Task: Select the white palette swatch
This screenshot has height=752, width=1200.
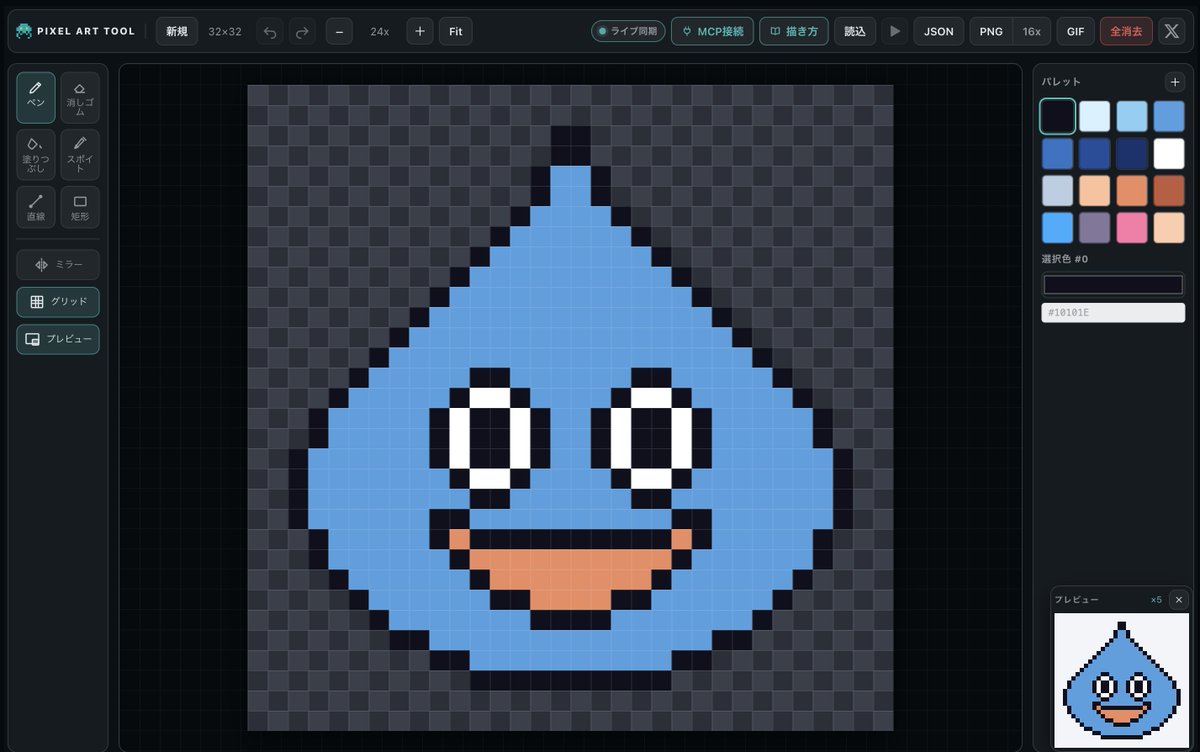Action: 1169,153
